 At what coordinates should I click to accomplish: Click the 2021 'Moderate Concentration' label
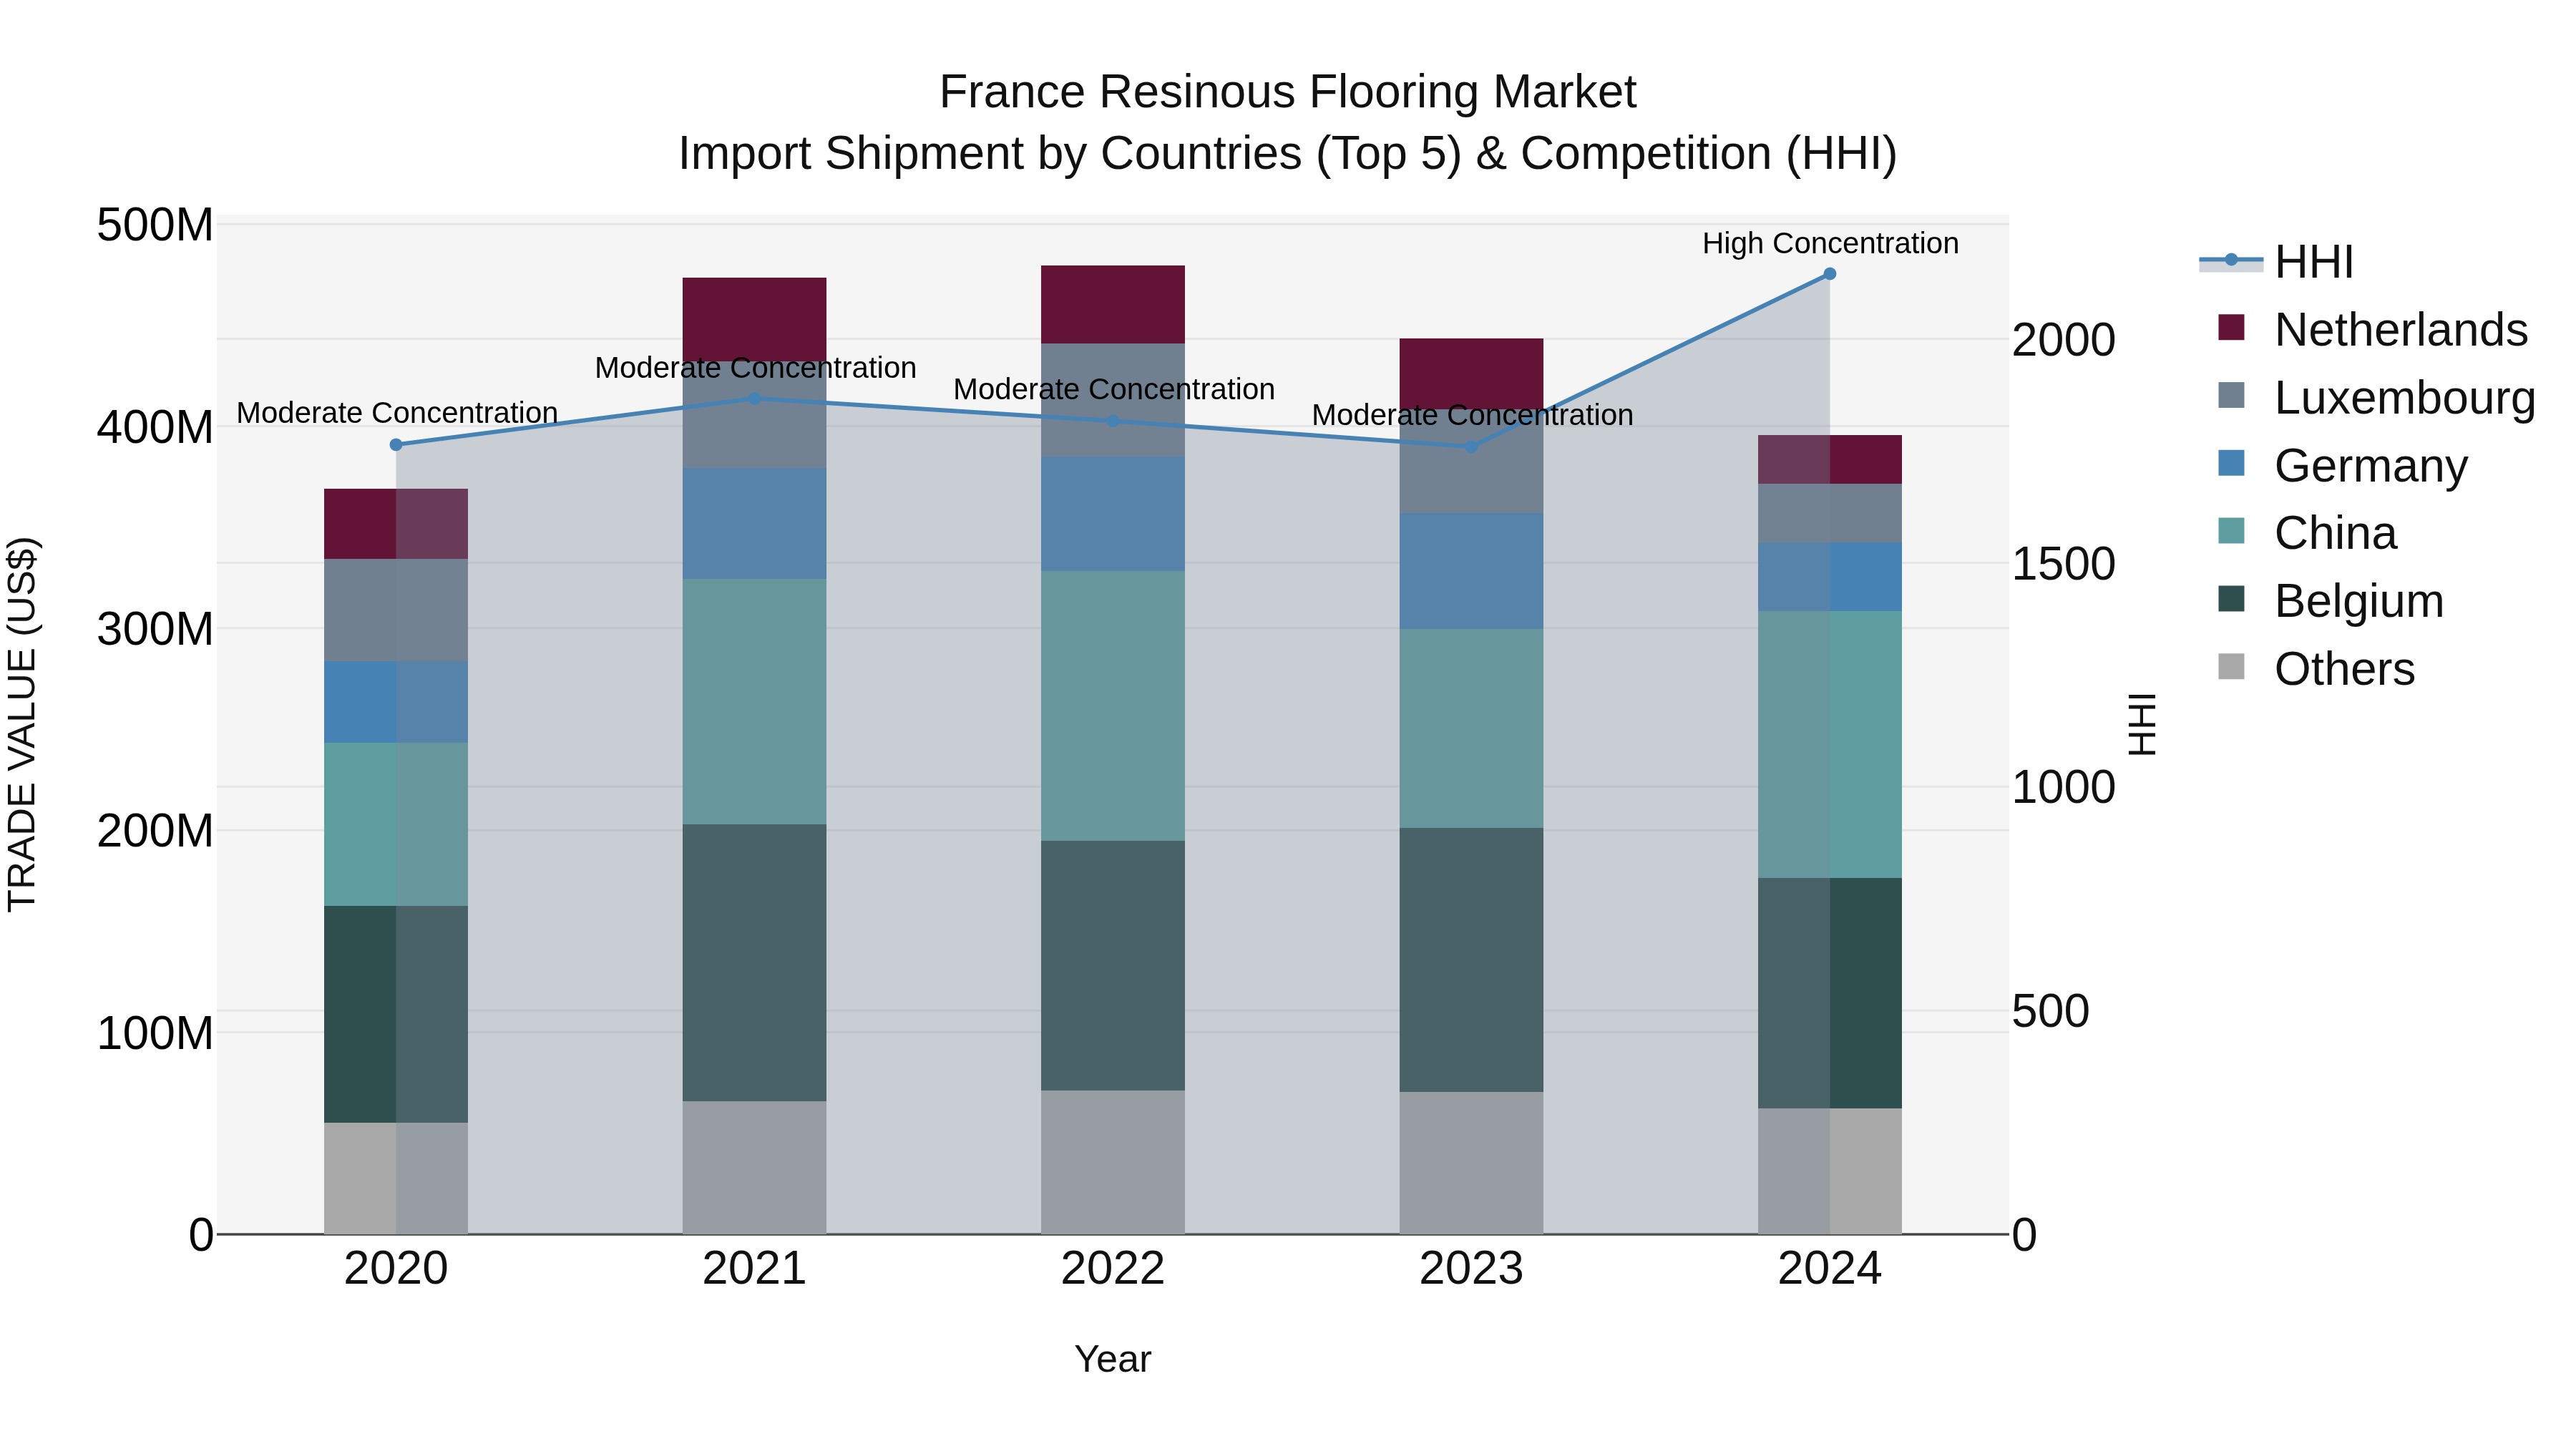click(755, 367)
